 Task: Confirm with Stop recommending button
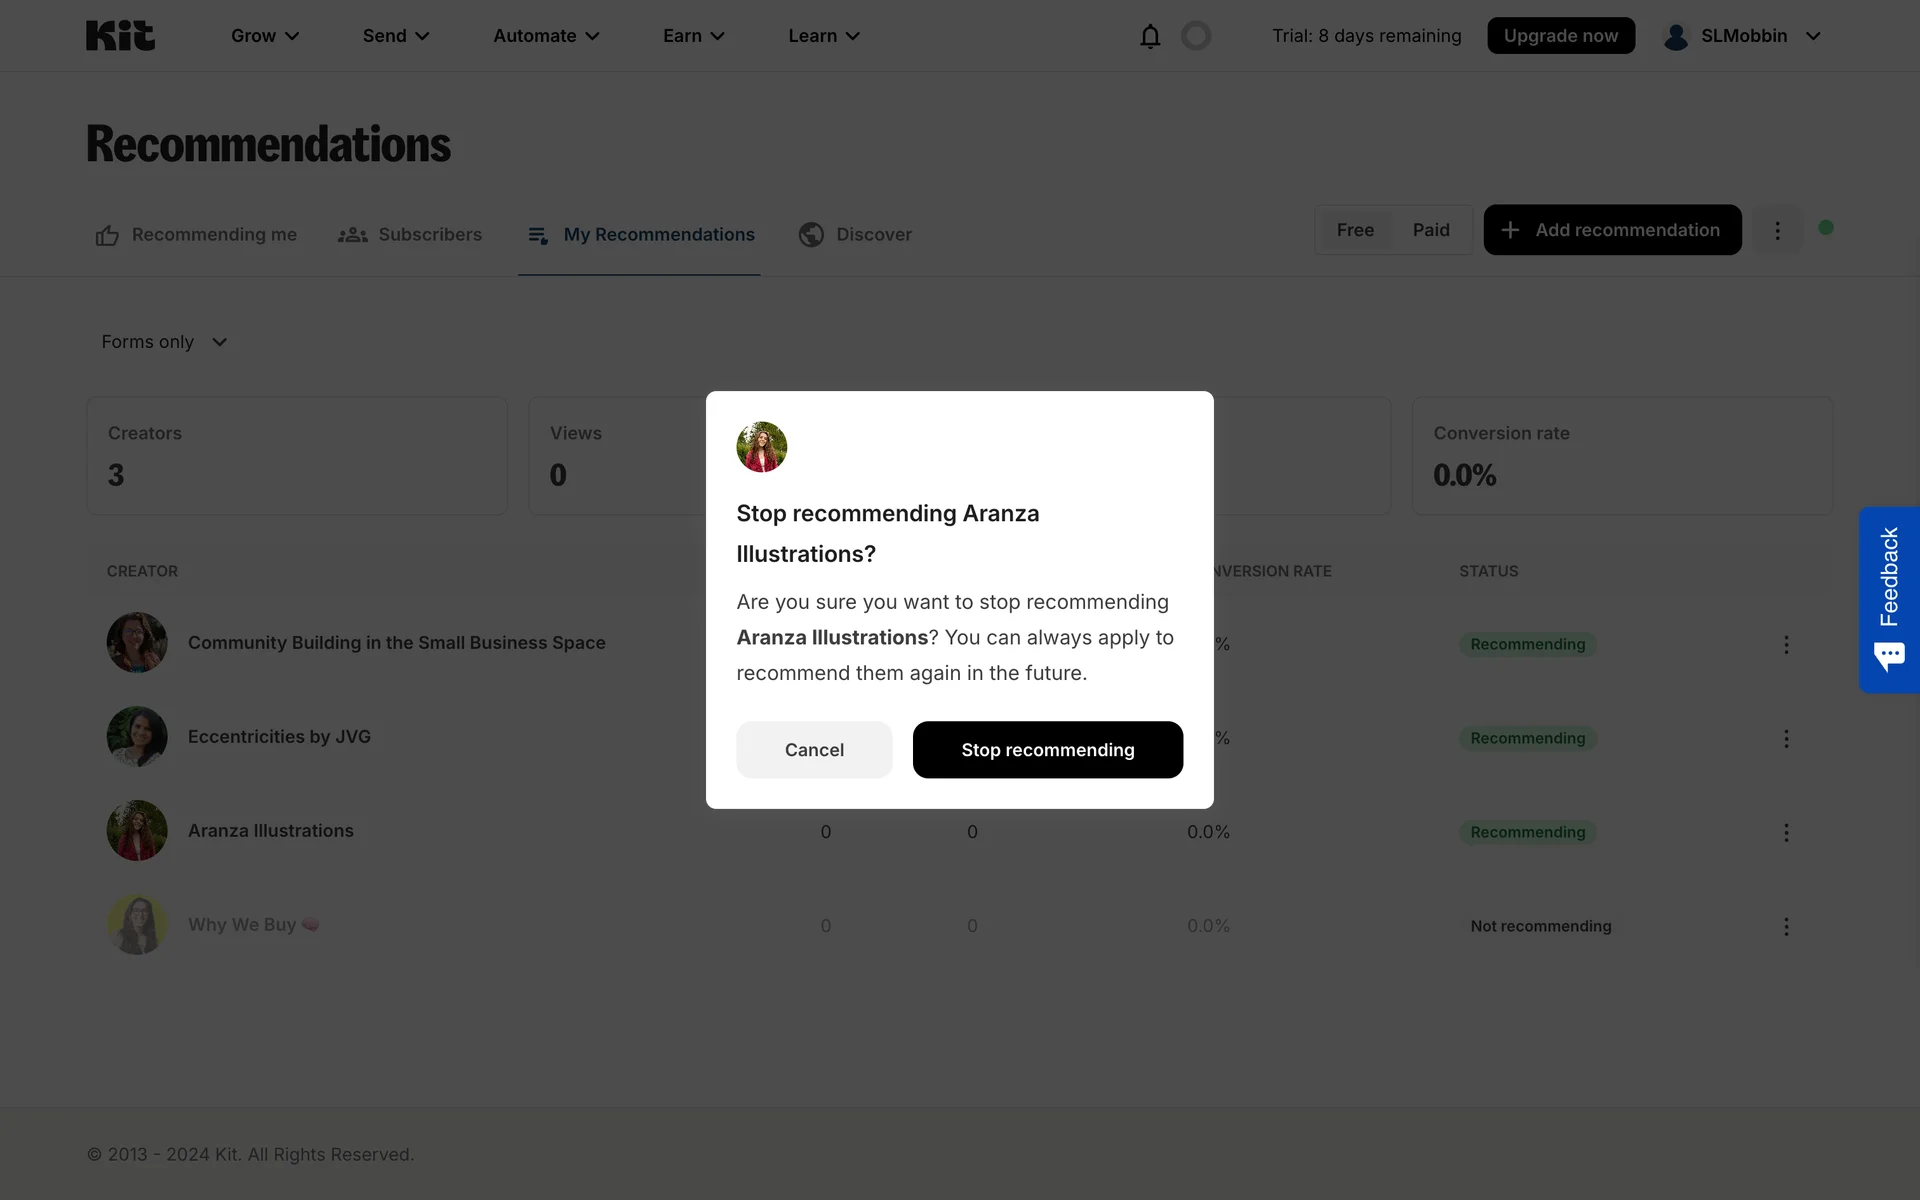1047,750
